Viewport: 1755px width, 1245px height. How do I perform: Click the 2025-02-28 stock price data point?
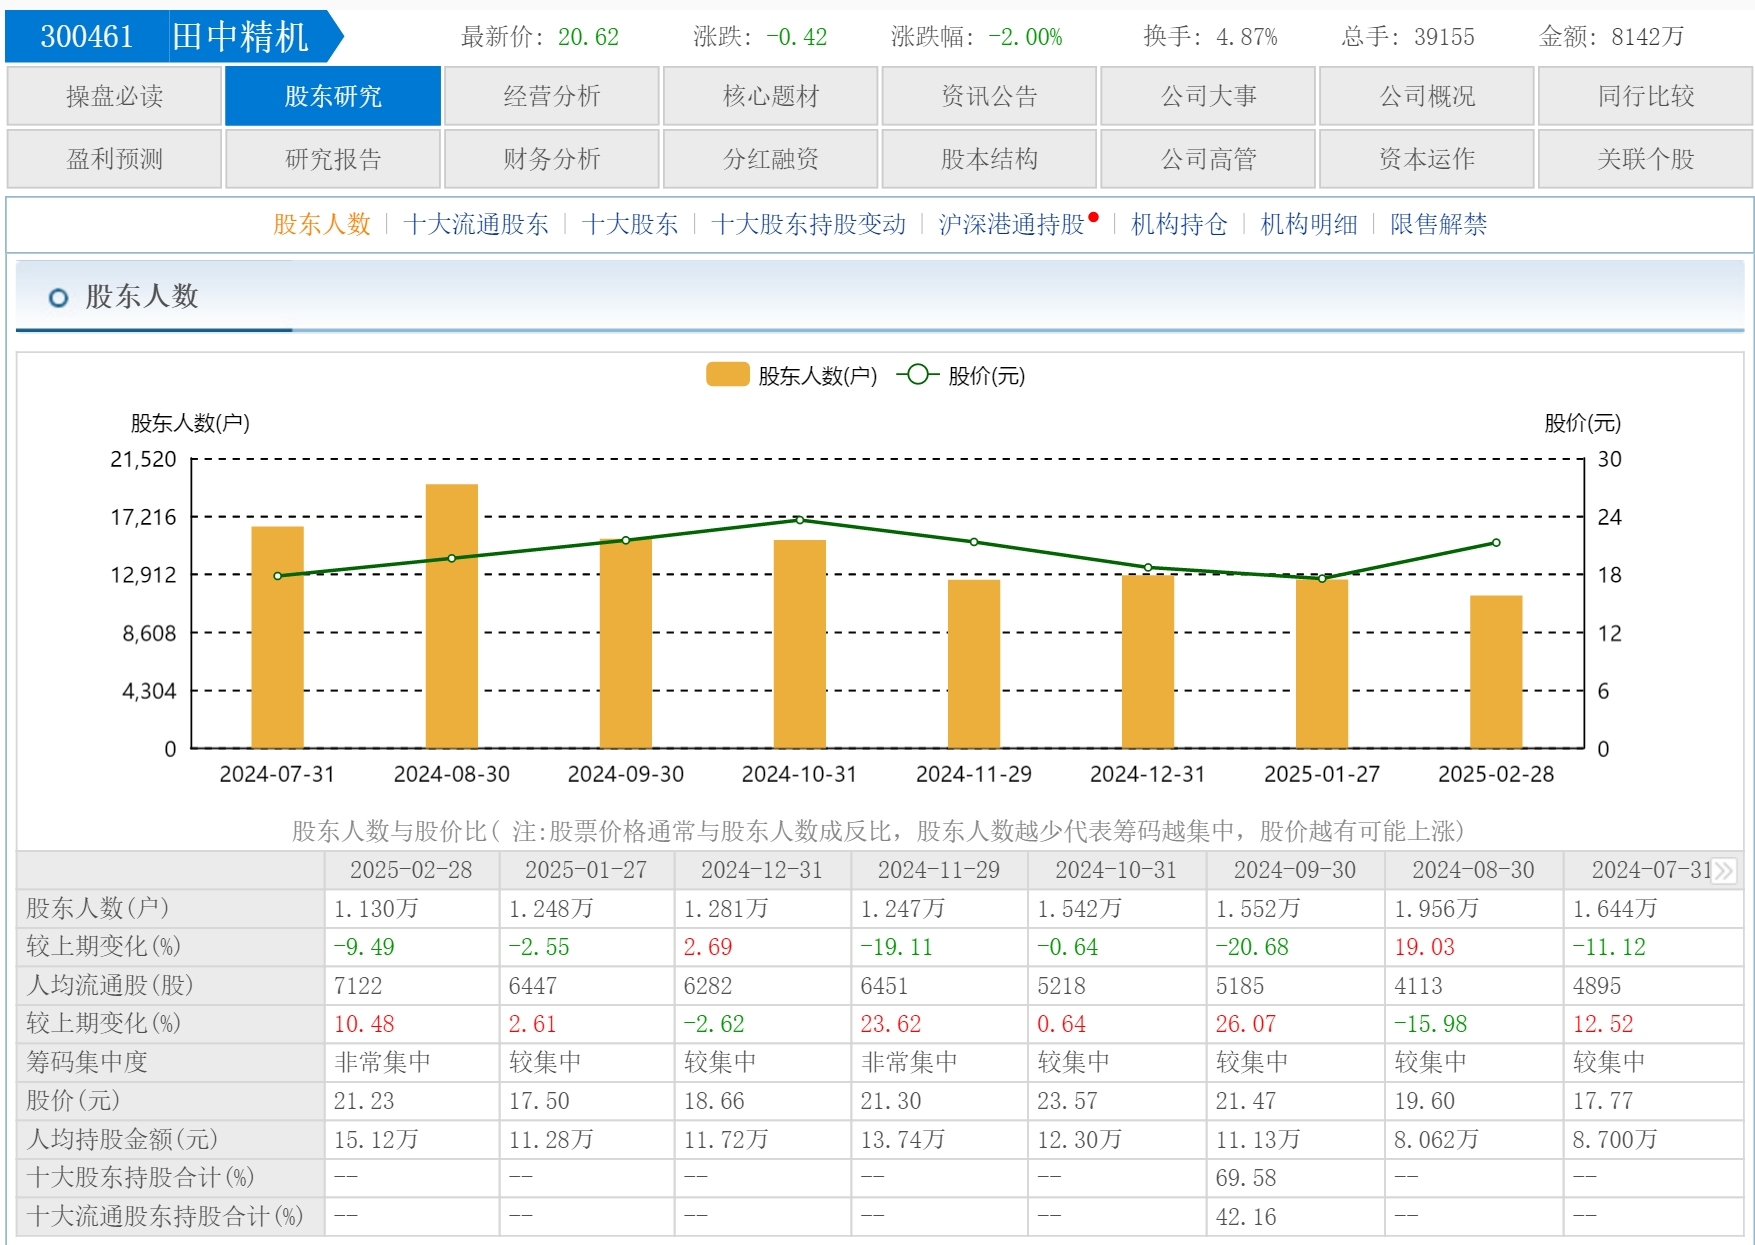(1496, 543)
